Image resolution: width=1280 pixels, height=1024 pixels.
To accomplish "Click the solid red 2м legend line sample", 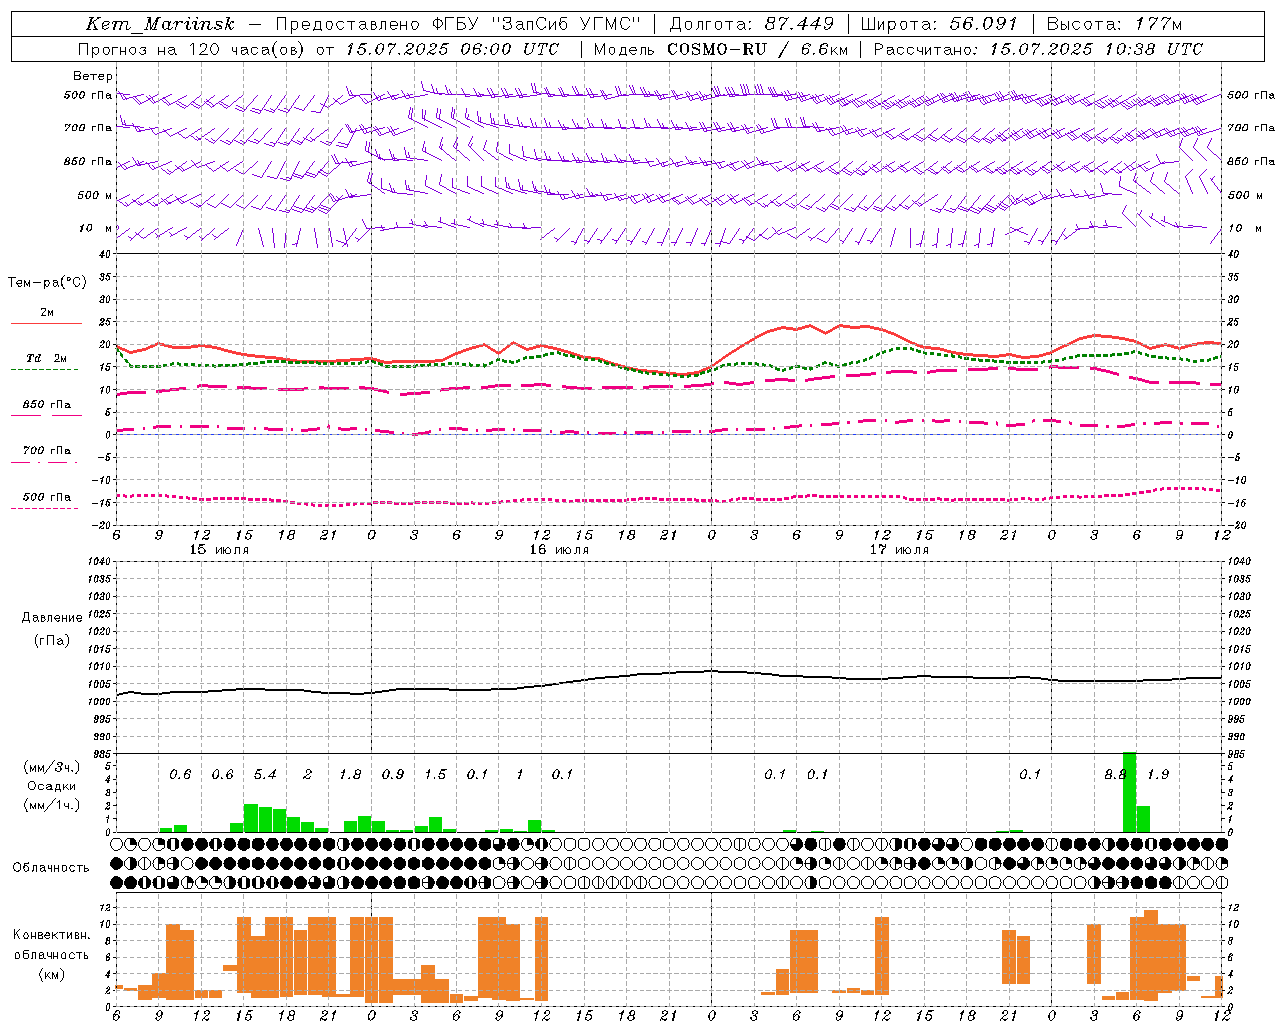I will pyautogui.click(x=46, y=323).
